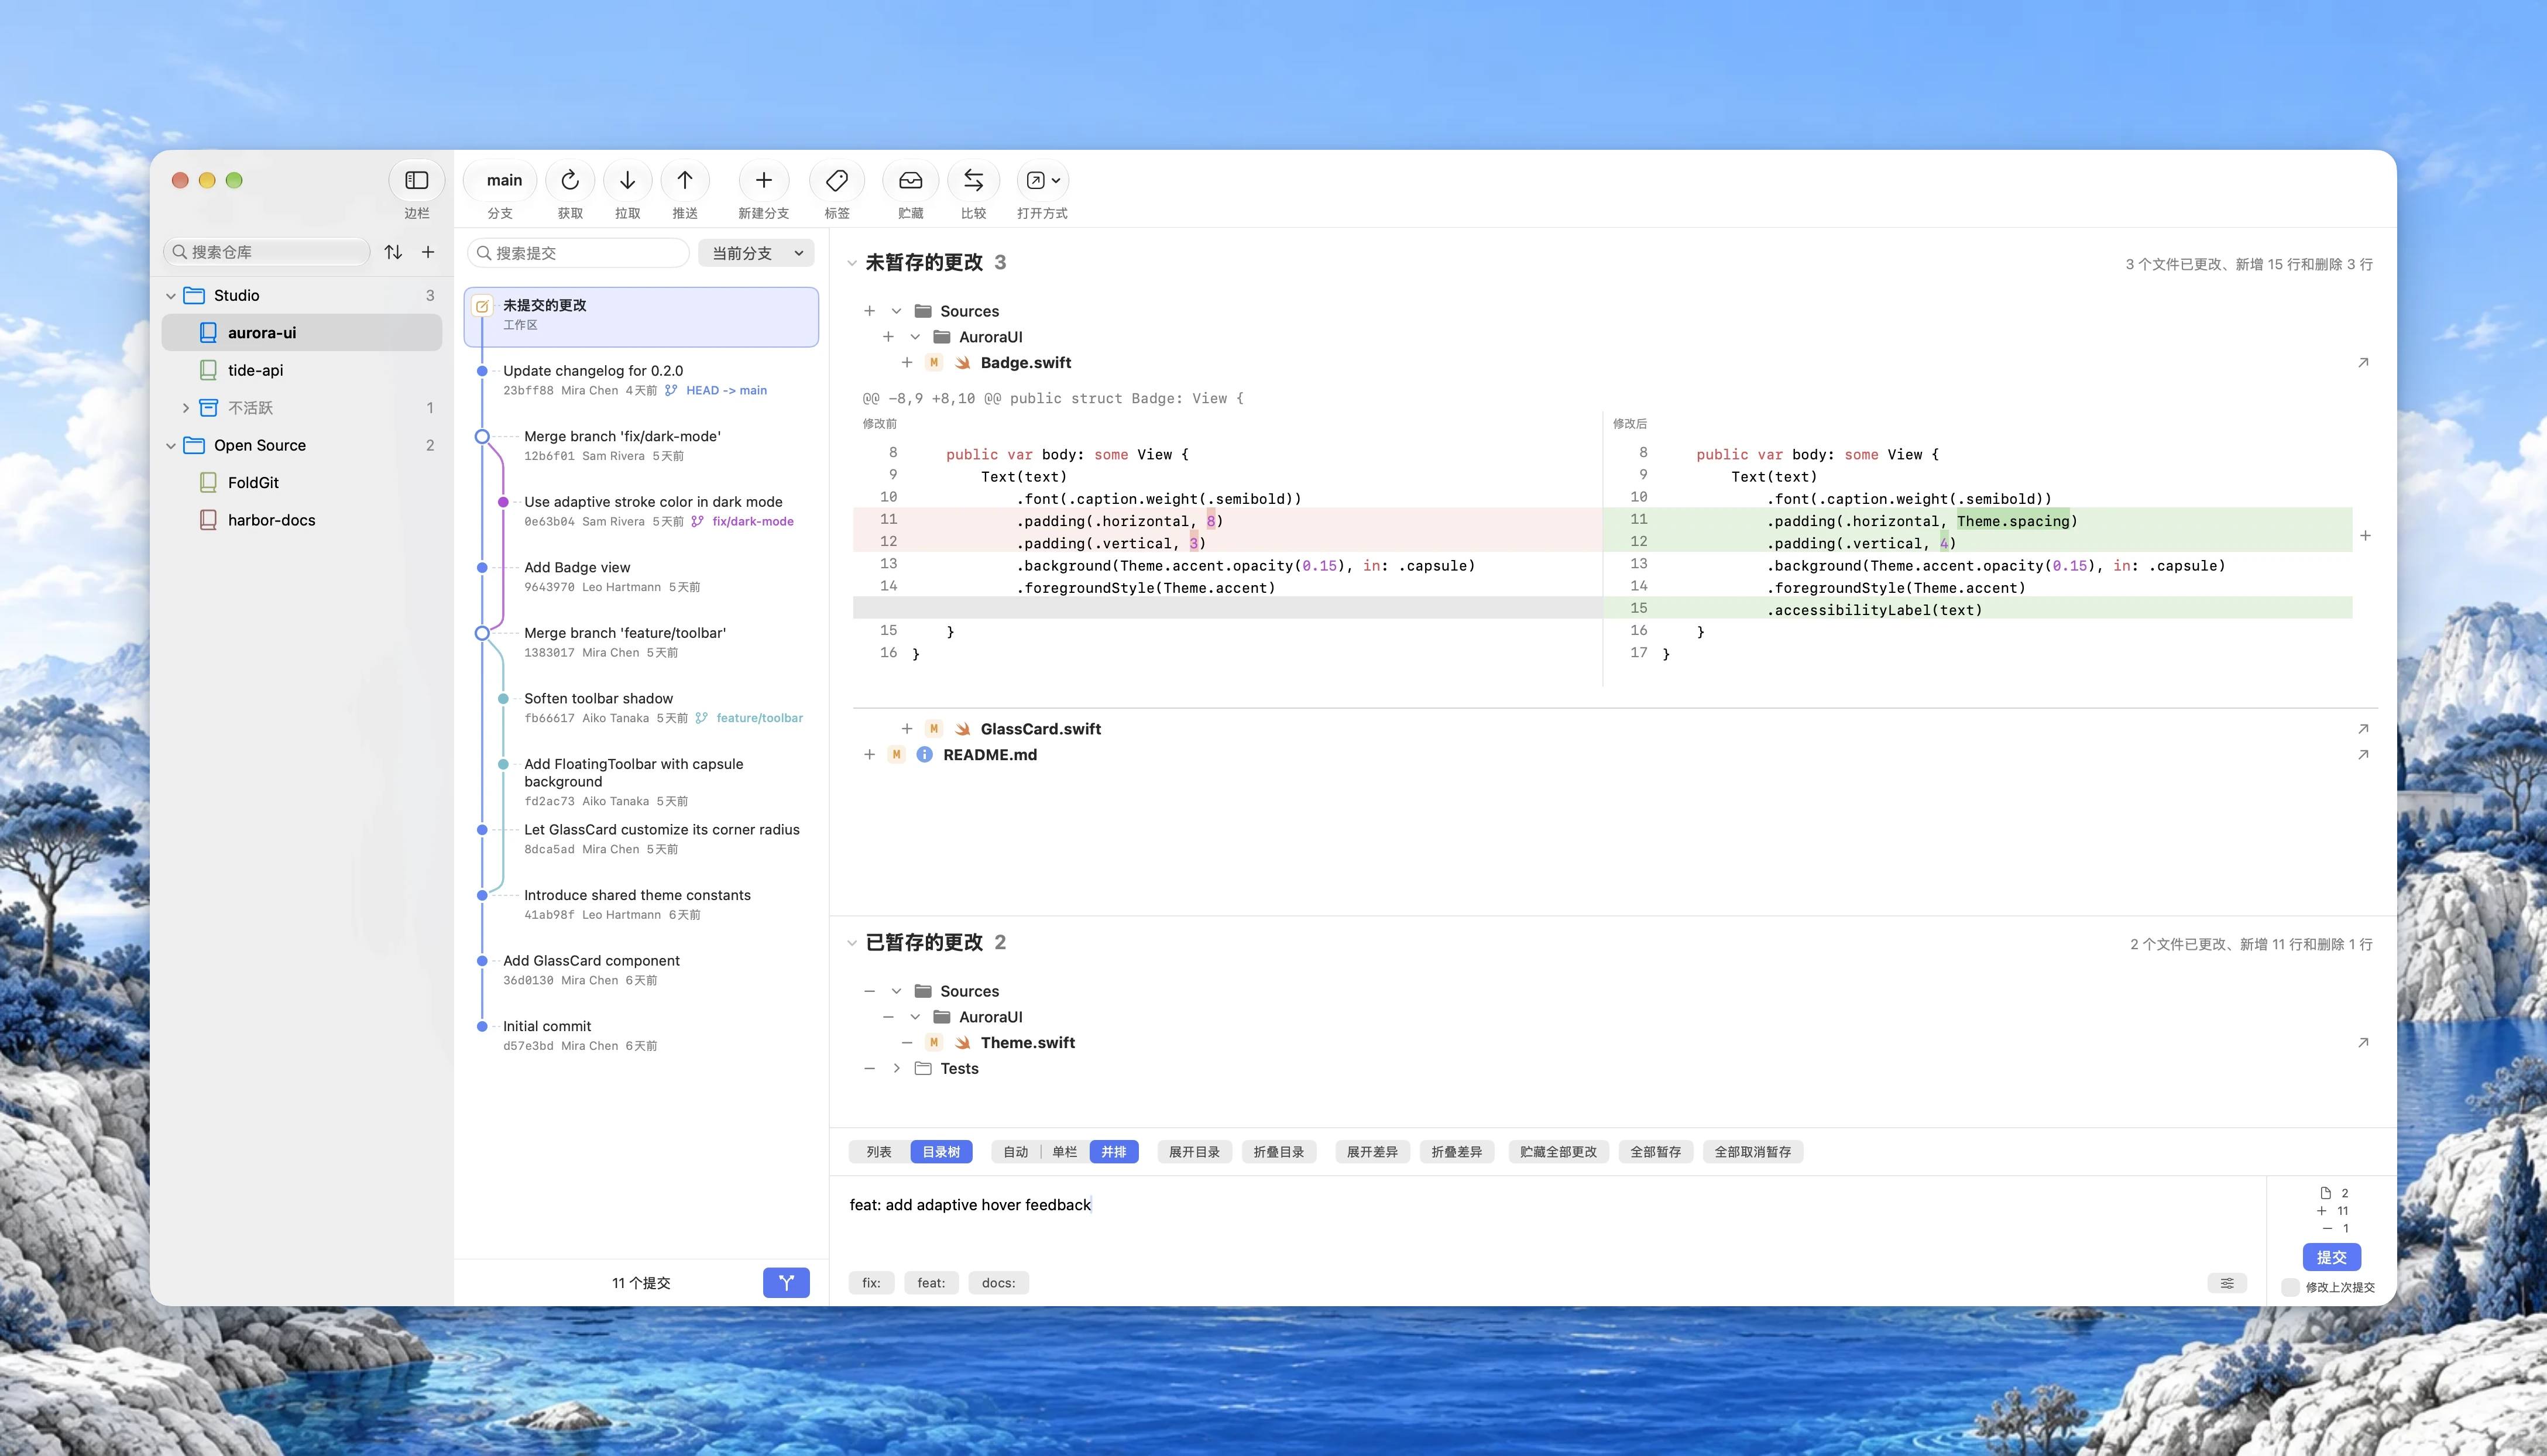The width and height of the screenshot is (2547, 1456).
Task: Add a repository with the sidebar plus icon
Action: point(428,252)
